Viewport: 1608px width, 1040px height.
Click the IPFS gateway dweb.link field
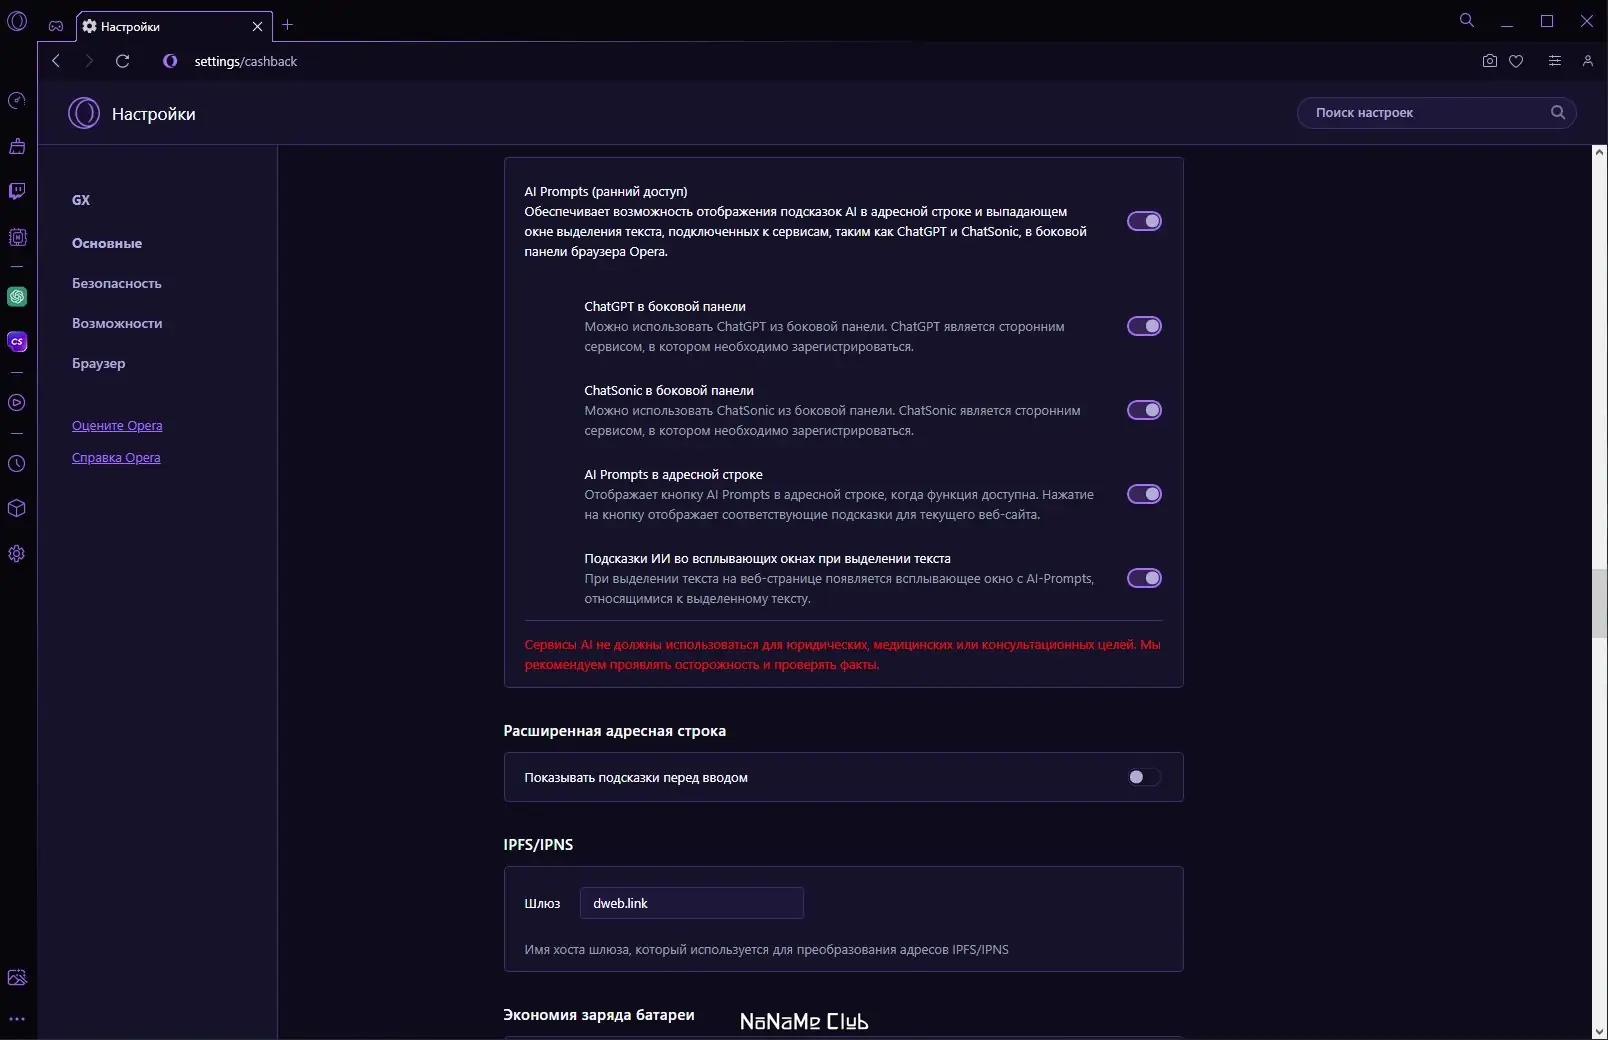click(x=691, y=903)
